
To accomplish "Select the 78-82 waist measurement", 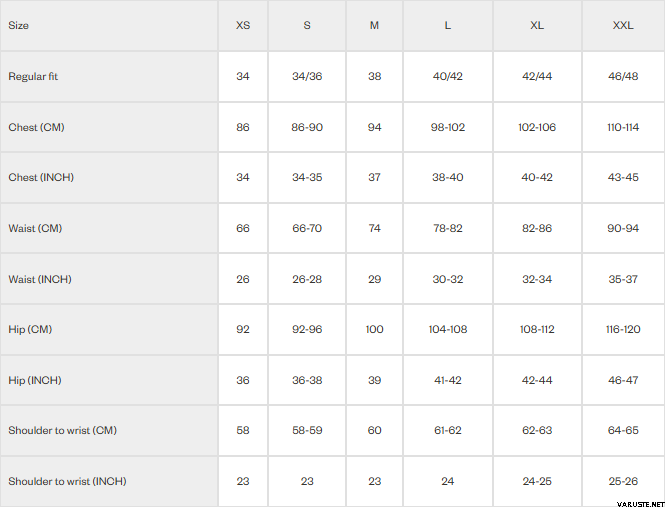I will coord(448,228).
